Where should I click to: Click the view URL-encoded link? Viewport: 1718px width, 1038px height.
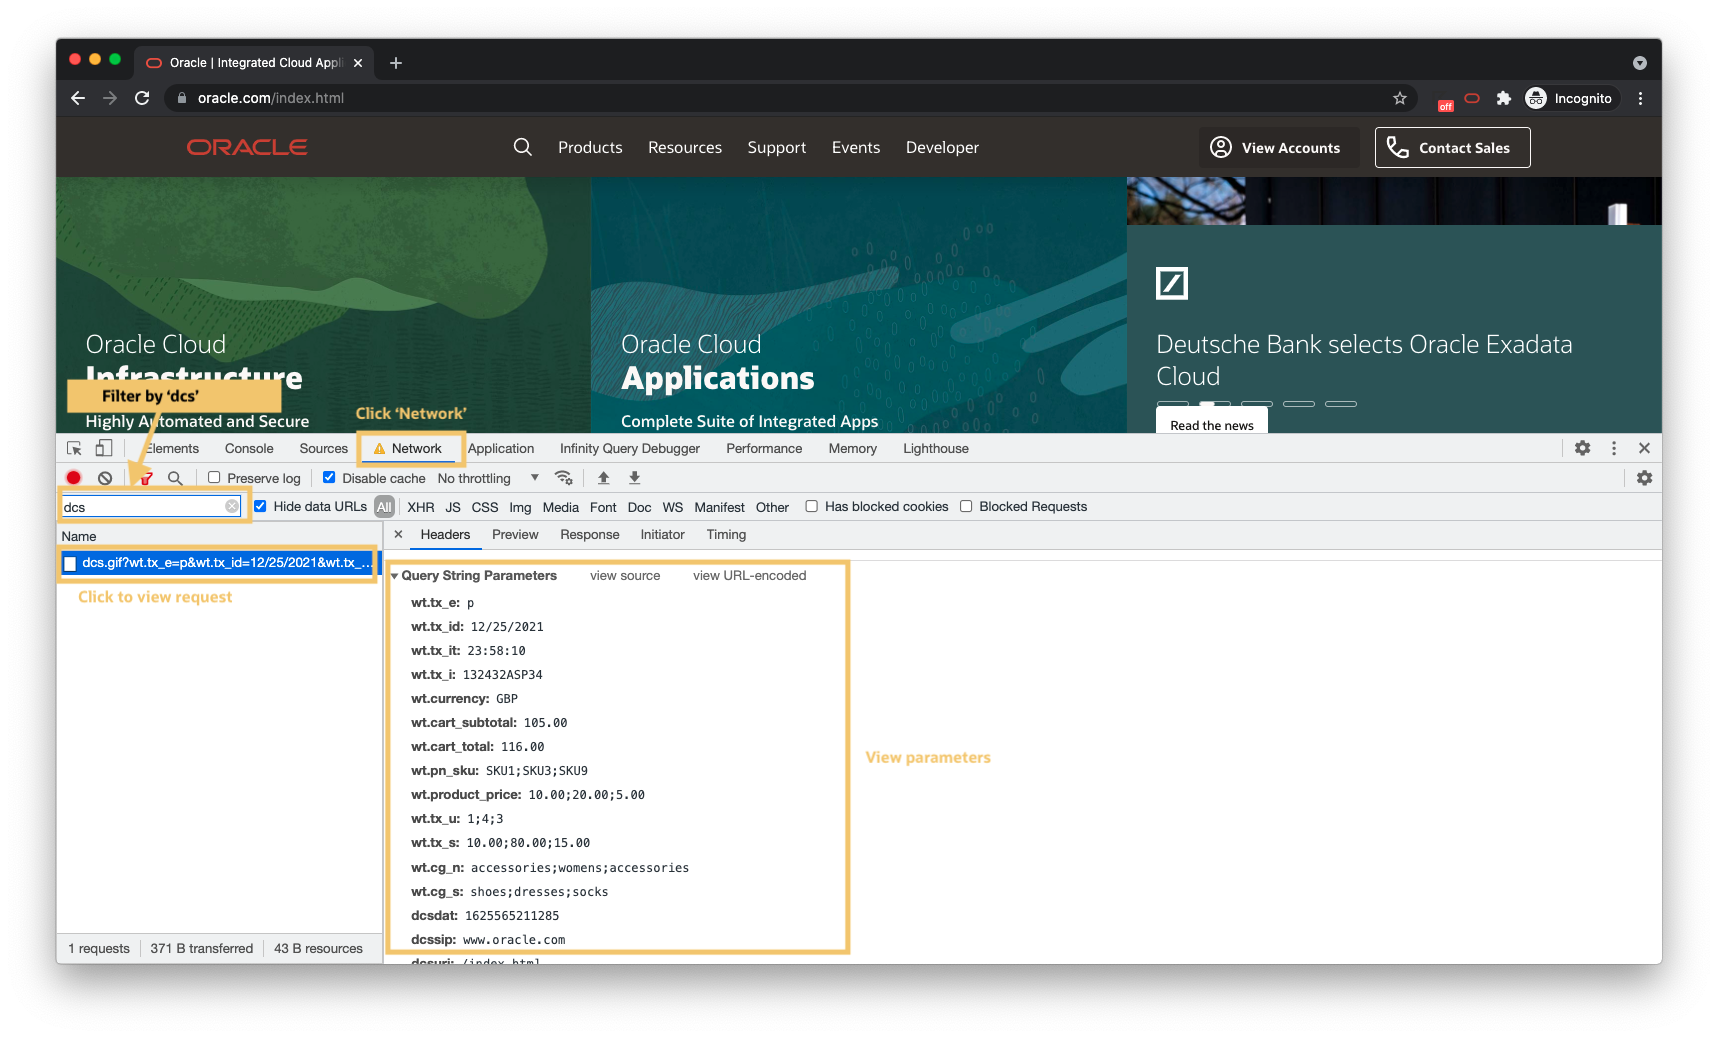click(750, 575)
